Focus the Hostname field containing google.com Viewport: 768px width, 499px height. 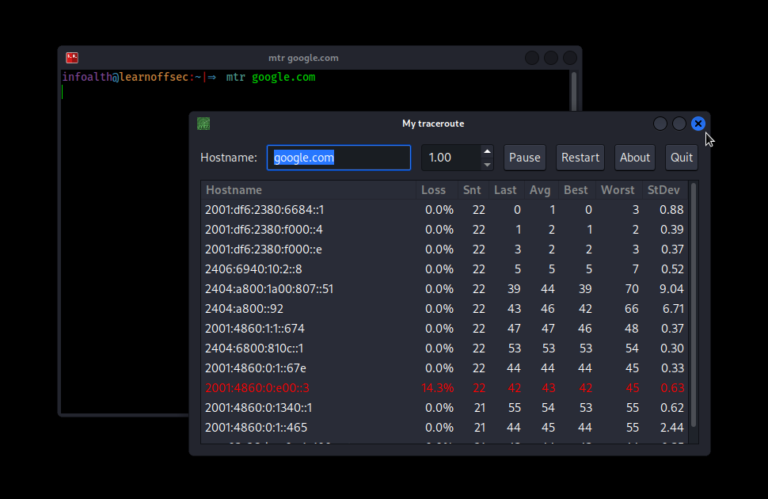click(x=338, y=158)
